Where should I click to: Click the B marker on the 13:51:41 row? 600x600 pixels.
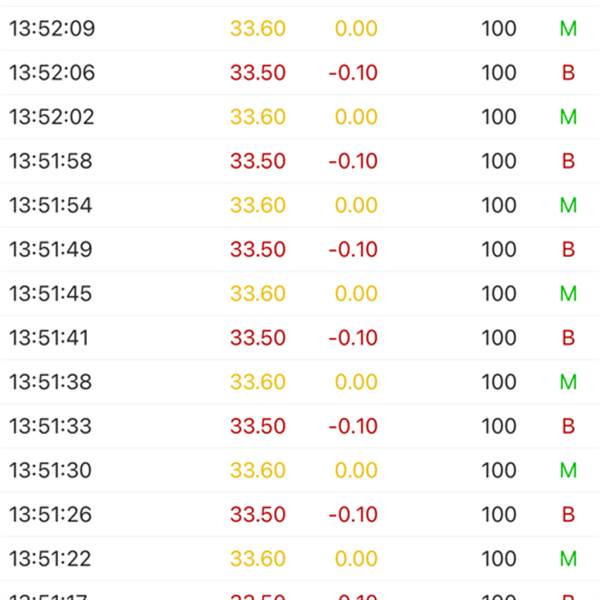[568, 338]
